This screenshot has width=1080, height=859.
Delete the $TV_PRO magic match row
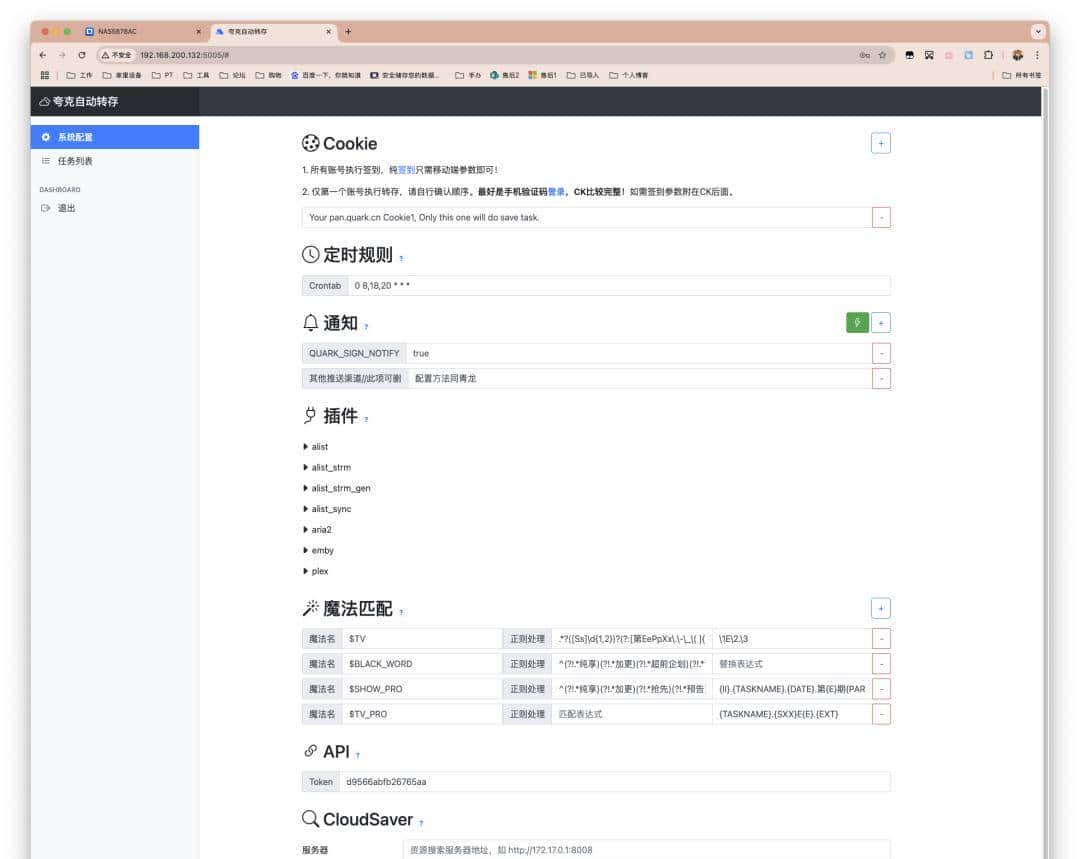(x=881, y=714)
